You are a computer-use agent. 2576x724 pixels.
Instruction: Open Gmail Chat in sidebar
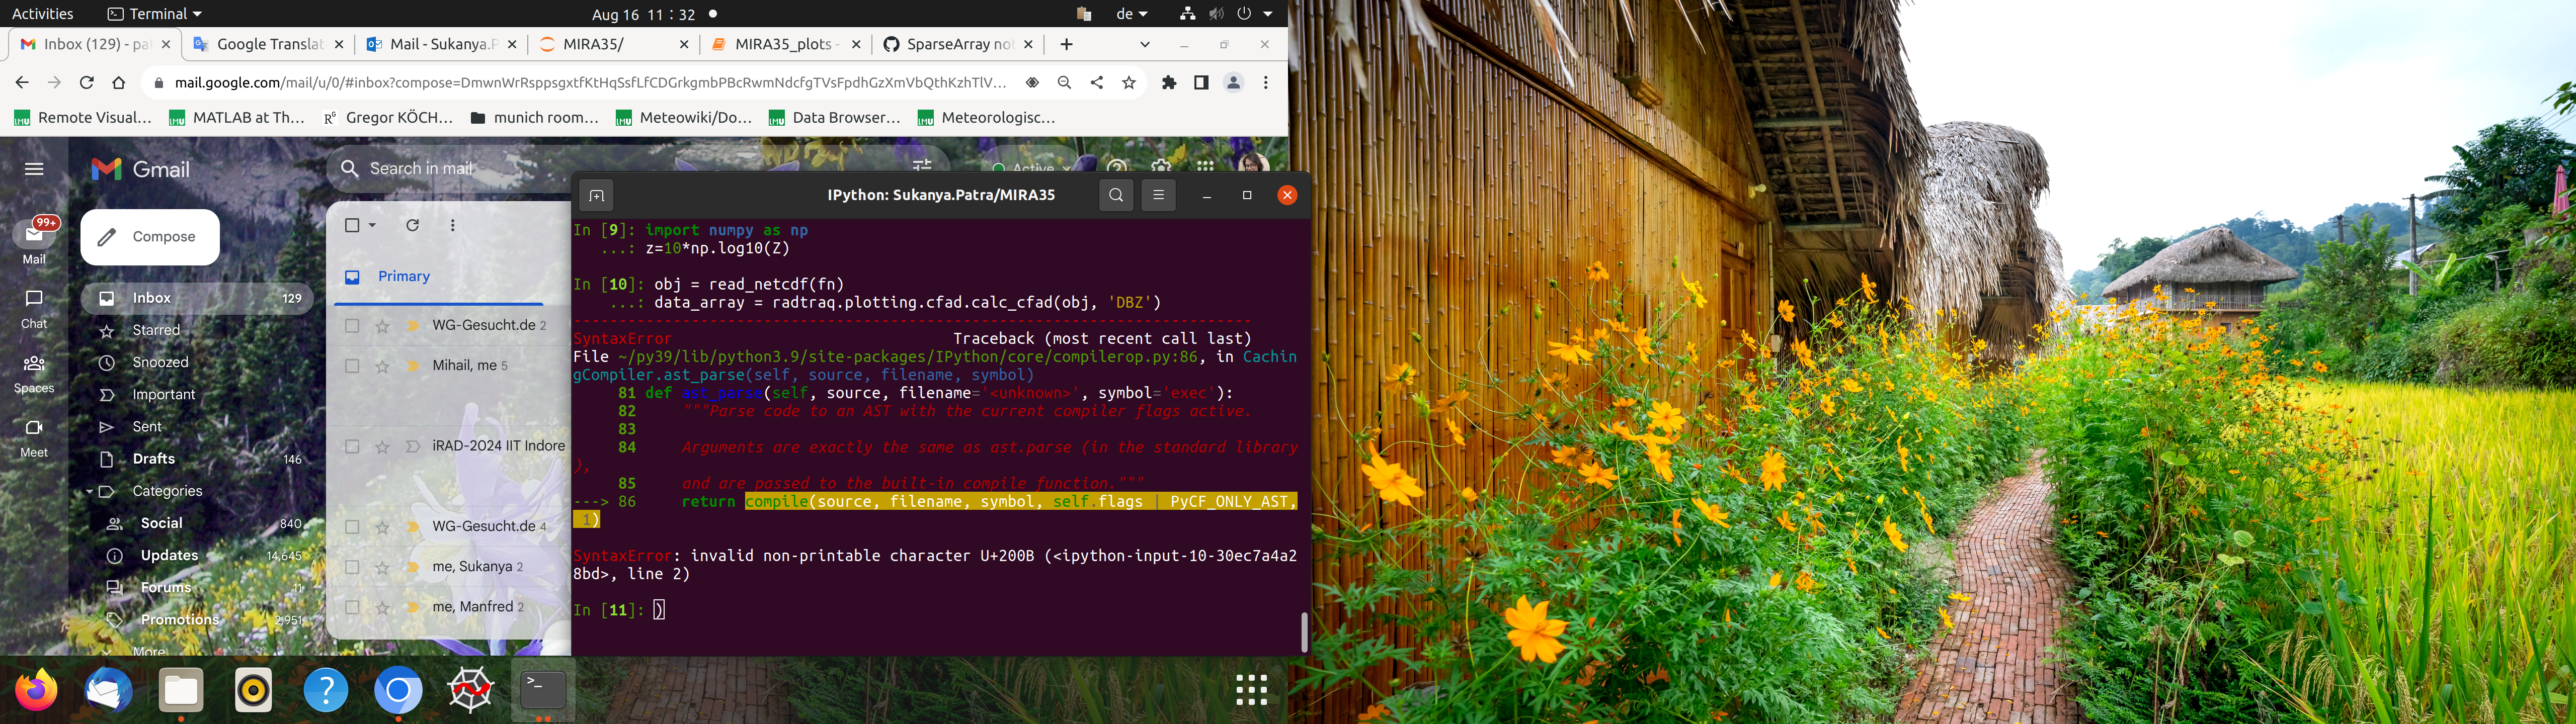(x=34, y=308)
